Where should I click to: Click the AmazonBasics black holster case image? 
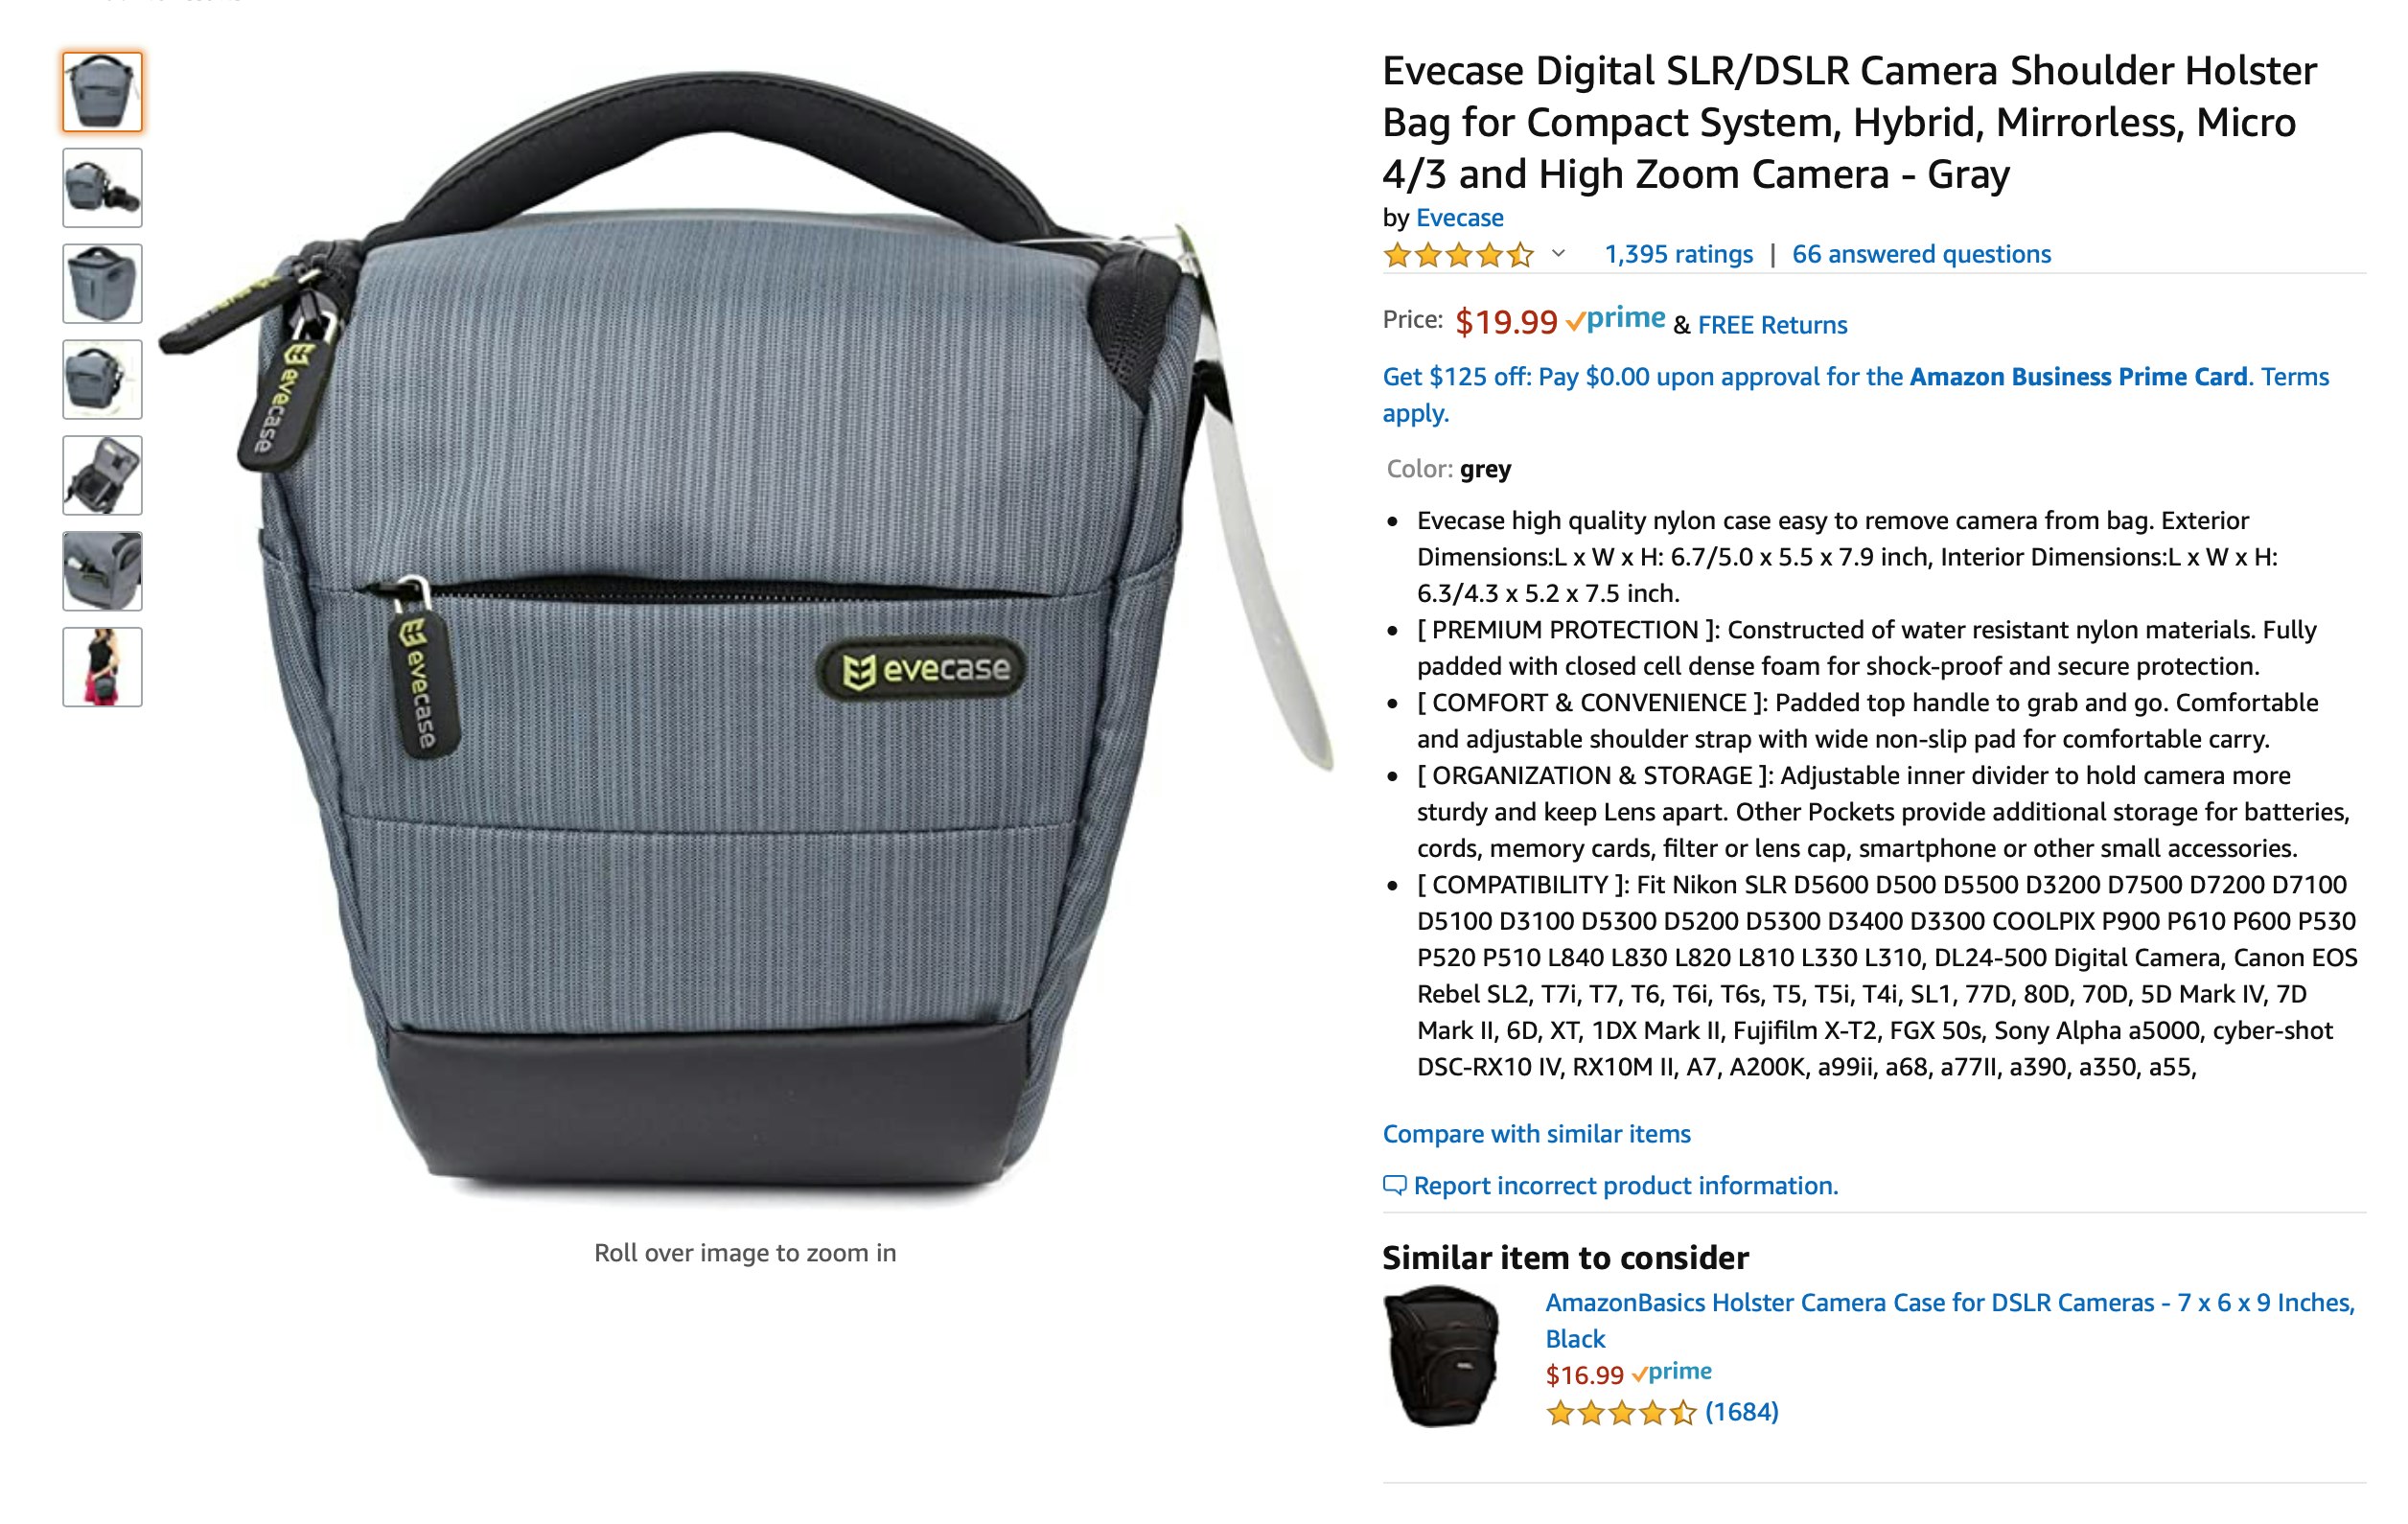tap(1441, 1357)
